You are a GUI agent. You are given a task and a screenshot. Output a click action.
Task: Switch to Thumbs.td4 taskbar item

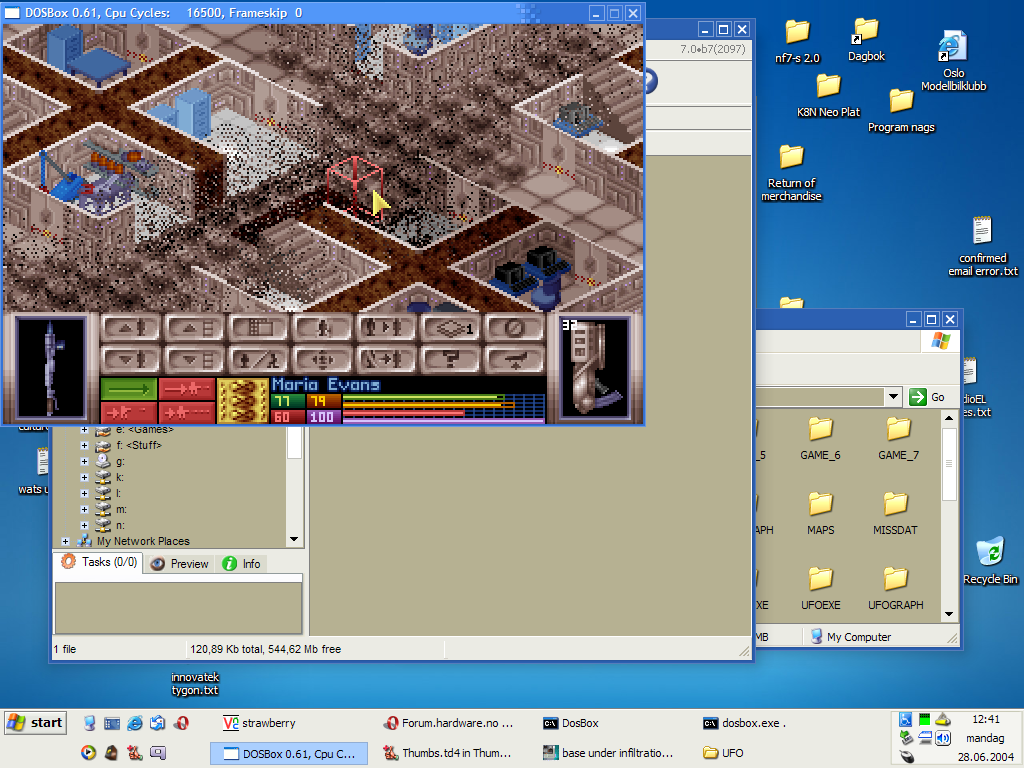449,753
